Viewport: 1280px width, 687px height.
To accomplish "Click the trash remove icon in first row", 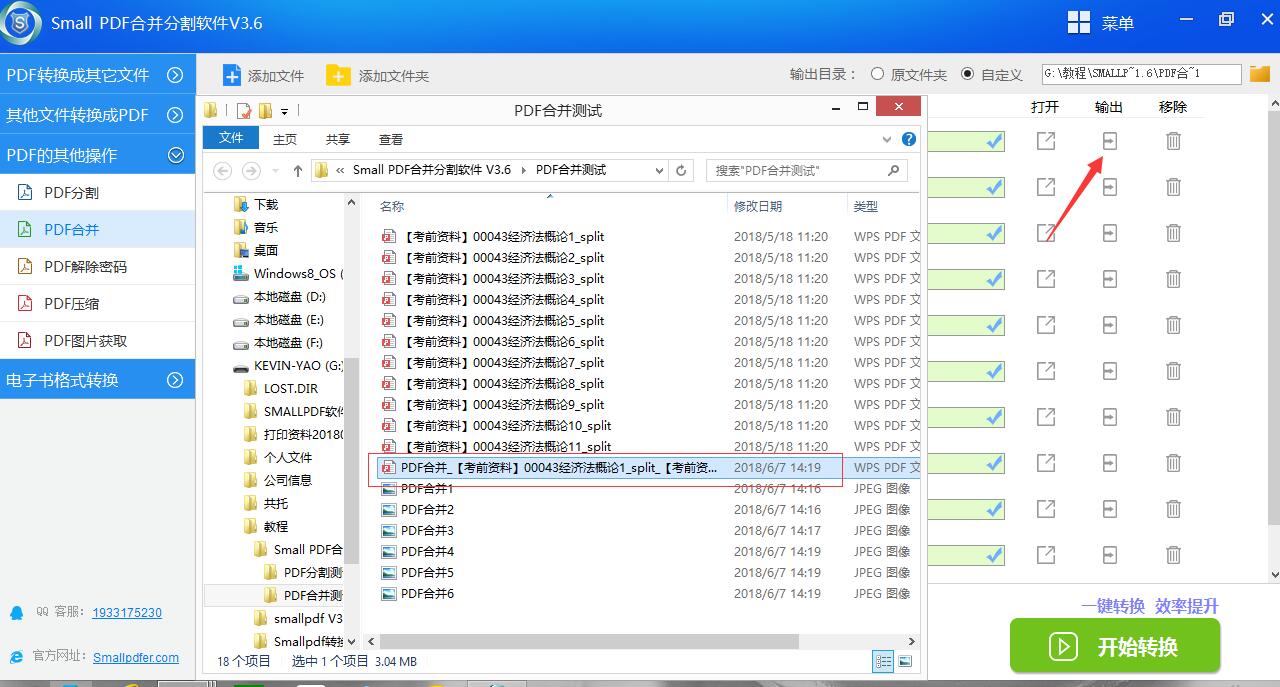I will [1173, 141].
